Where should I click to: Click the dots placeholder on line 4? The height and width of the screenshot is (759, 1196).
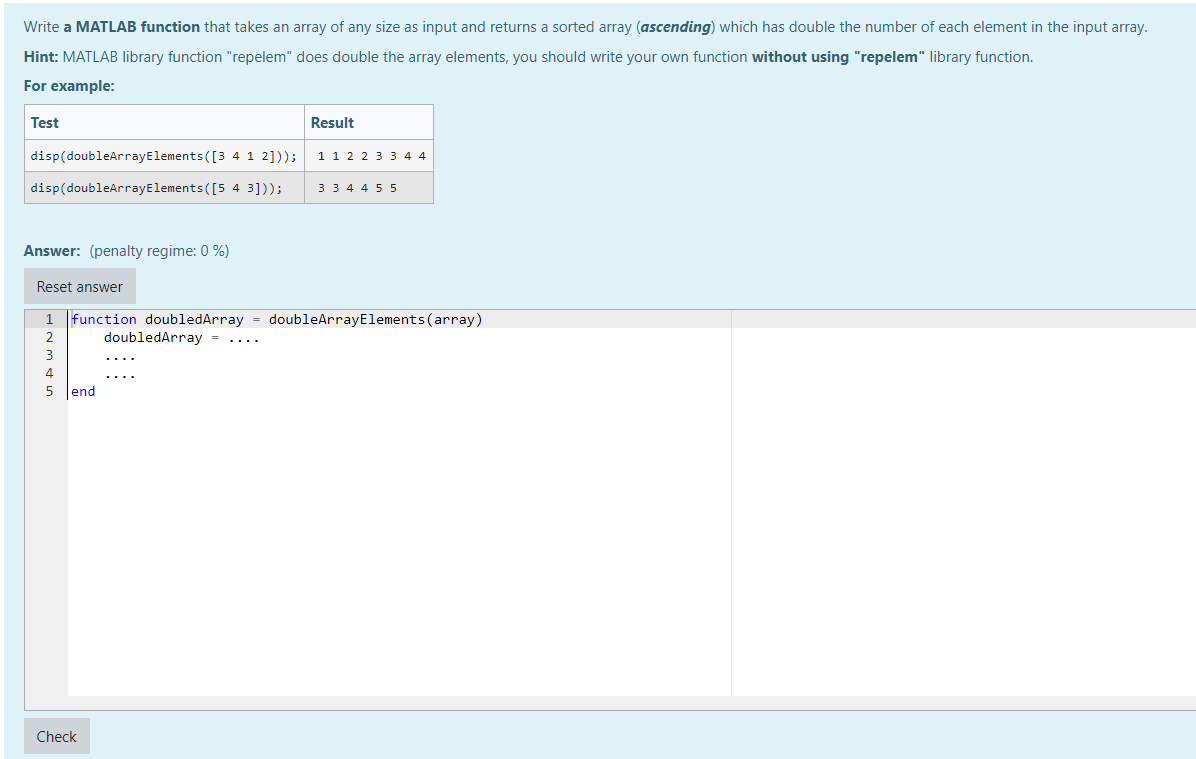click(122, 373)
